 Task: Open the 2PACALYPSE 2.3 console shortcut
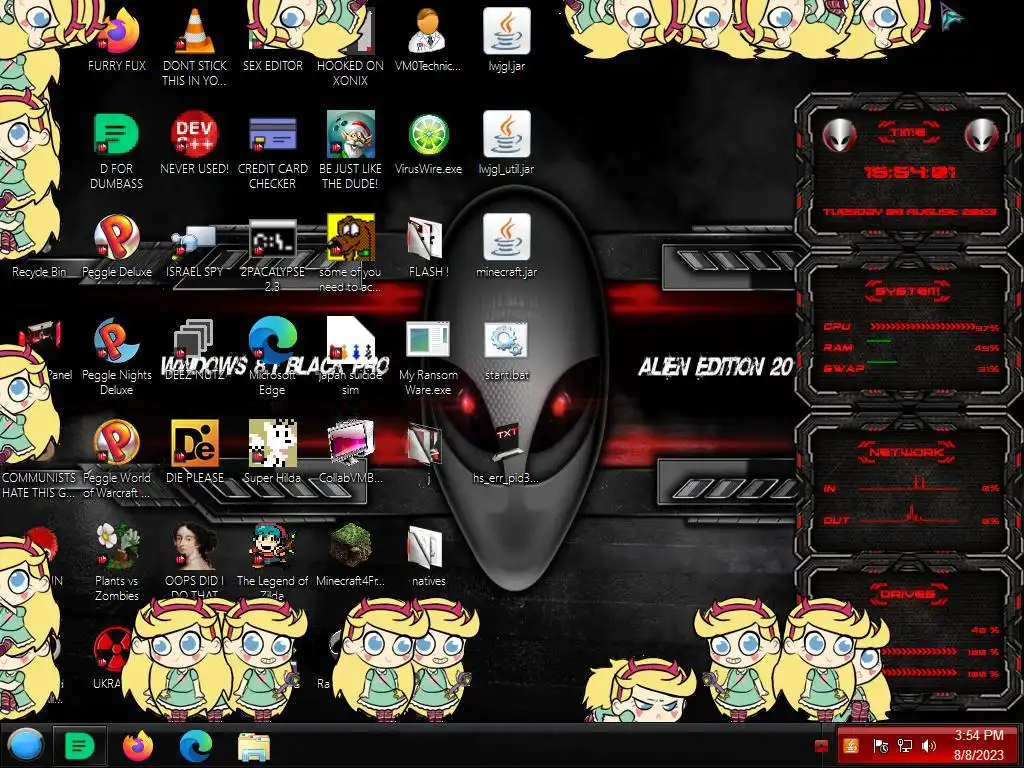[272, 239]
